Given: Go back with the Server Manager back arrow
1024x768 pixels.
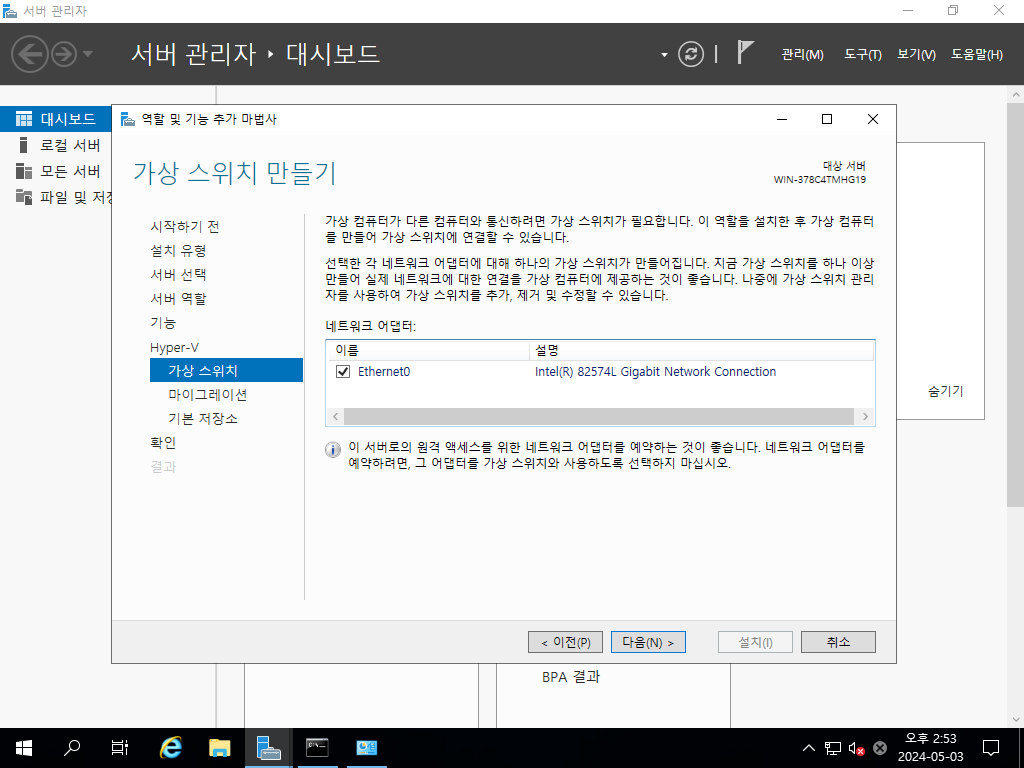Looking at the screenshot, I should coord(30,54).
